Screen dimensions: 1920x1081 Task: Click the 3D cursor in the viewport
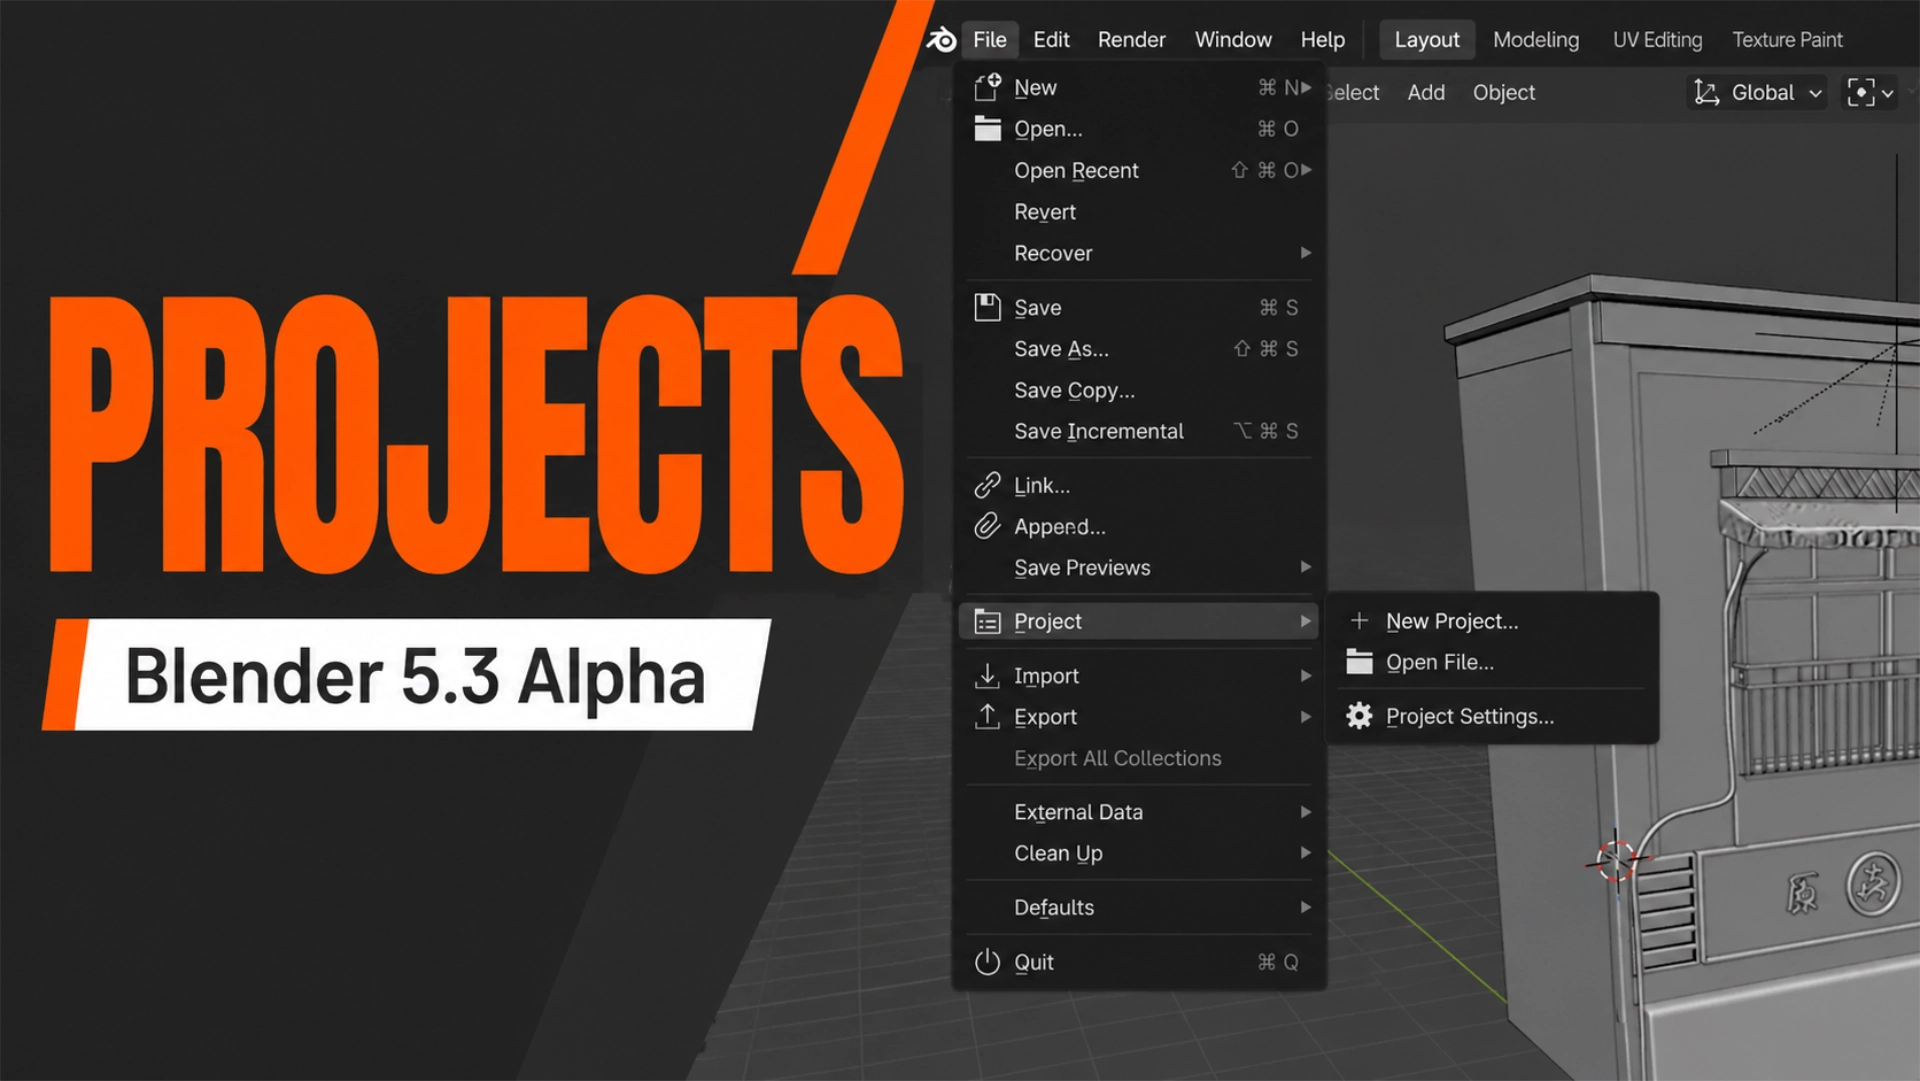click(x=1615, y=859)
